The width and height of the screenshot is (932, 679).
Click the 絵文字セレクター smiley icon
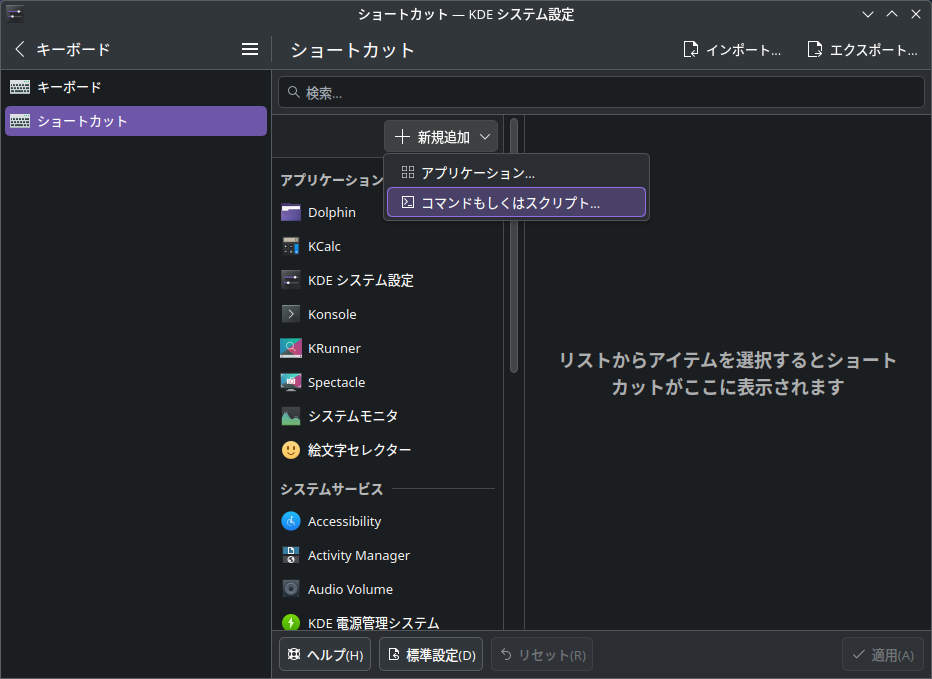(x=291, y=450)
